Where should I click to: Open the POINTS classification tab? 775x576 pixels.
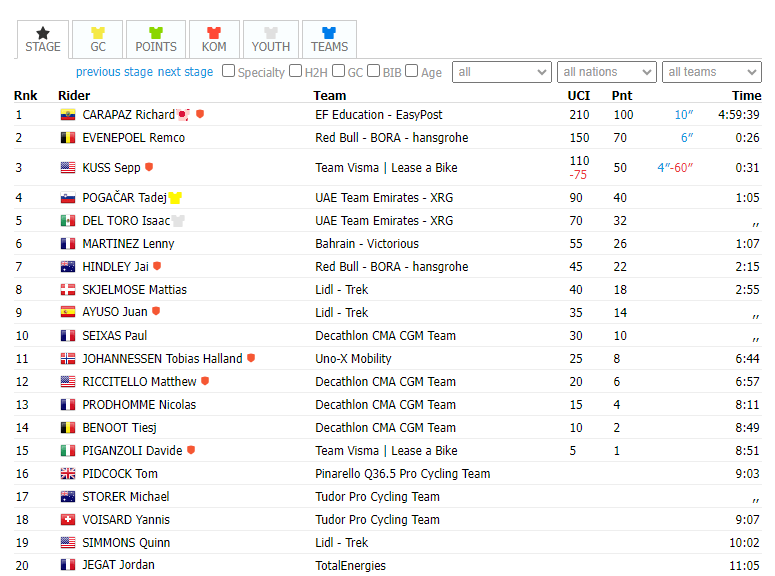click(x=156, y=40)
